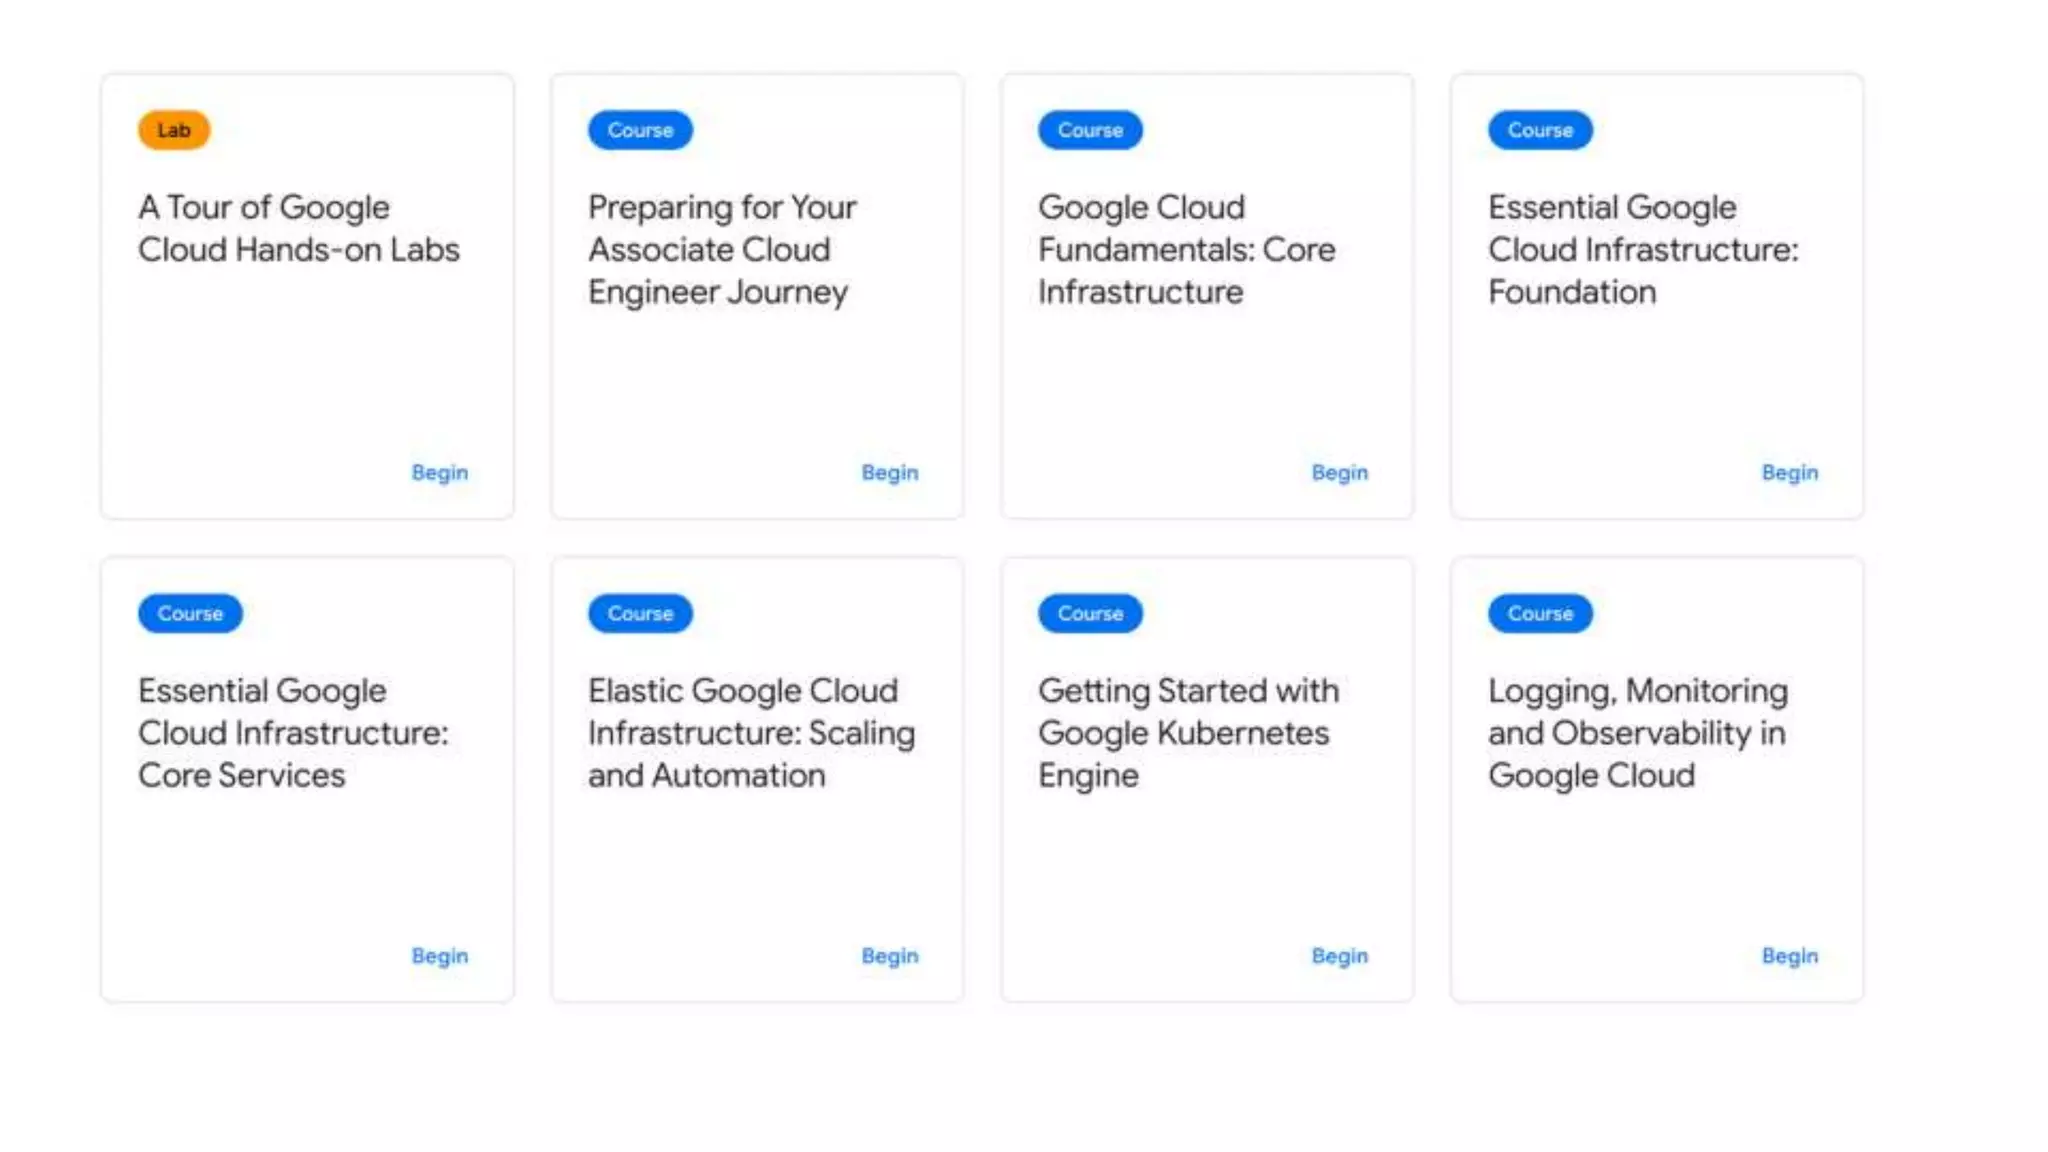Begin Elastic Google Cloud Infrastructure: Scaling and Automation

coord(890,956)
